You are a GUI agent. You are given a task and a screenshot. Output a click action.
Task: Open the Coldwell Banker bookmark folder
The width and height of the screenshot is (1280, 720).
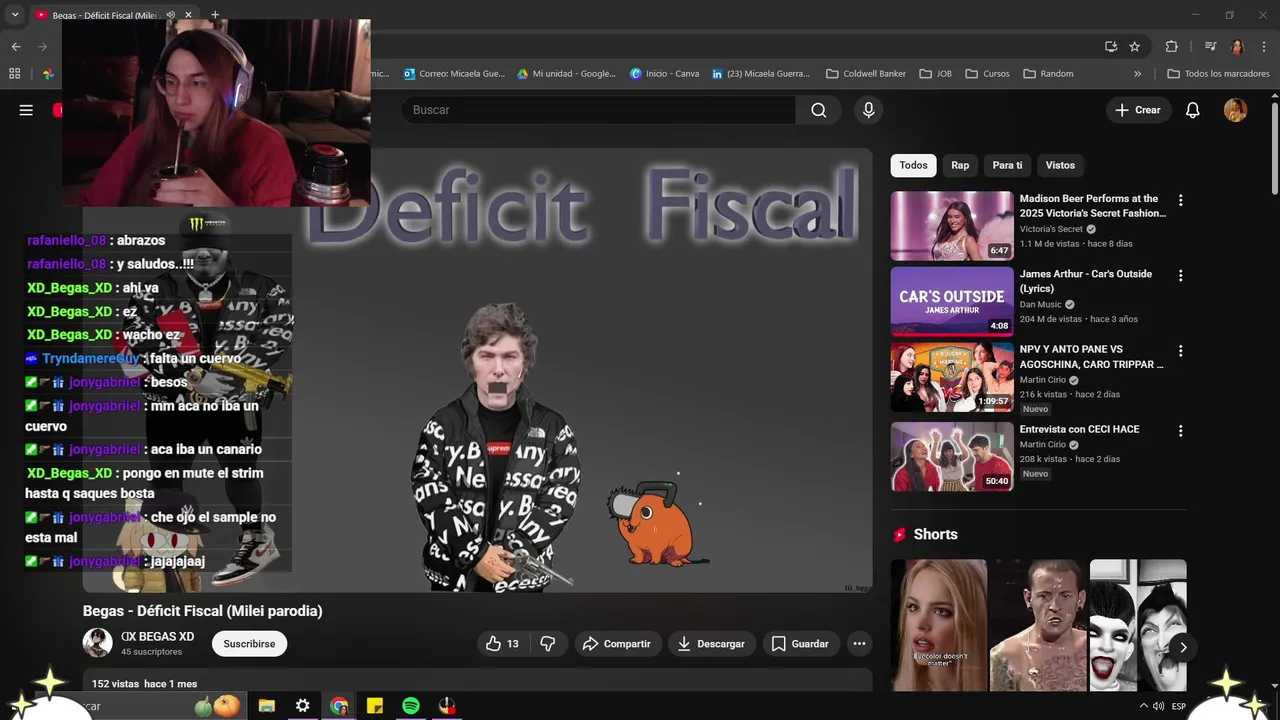coord(866,73)
